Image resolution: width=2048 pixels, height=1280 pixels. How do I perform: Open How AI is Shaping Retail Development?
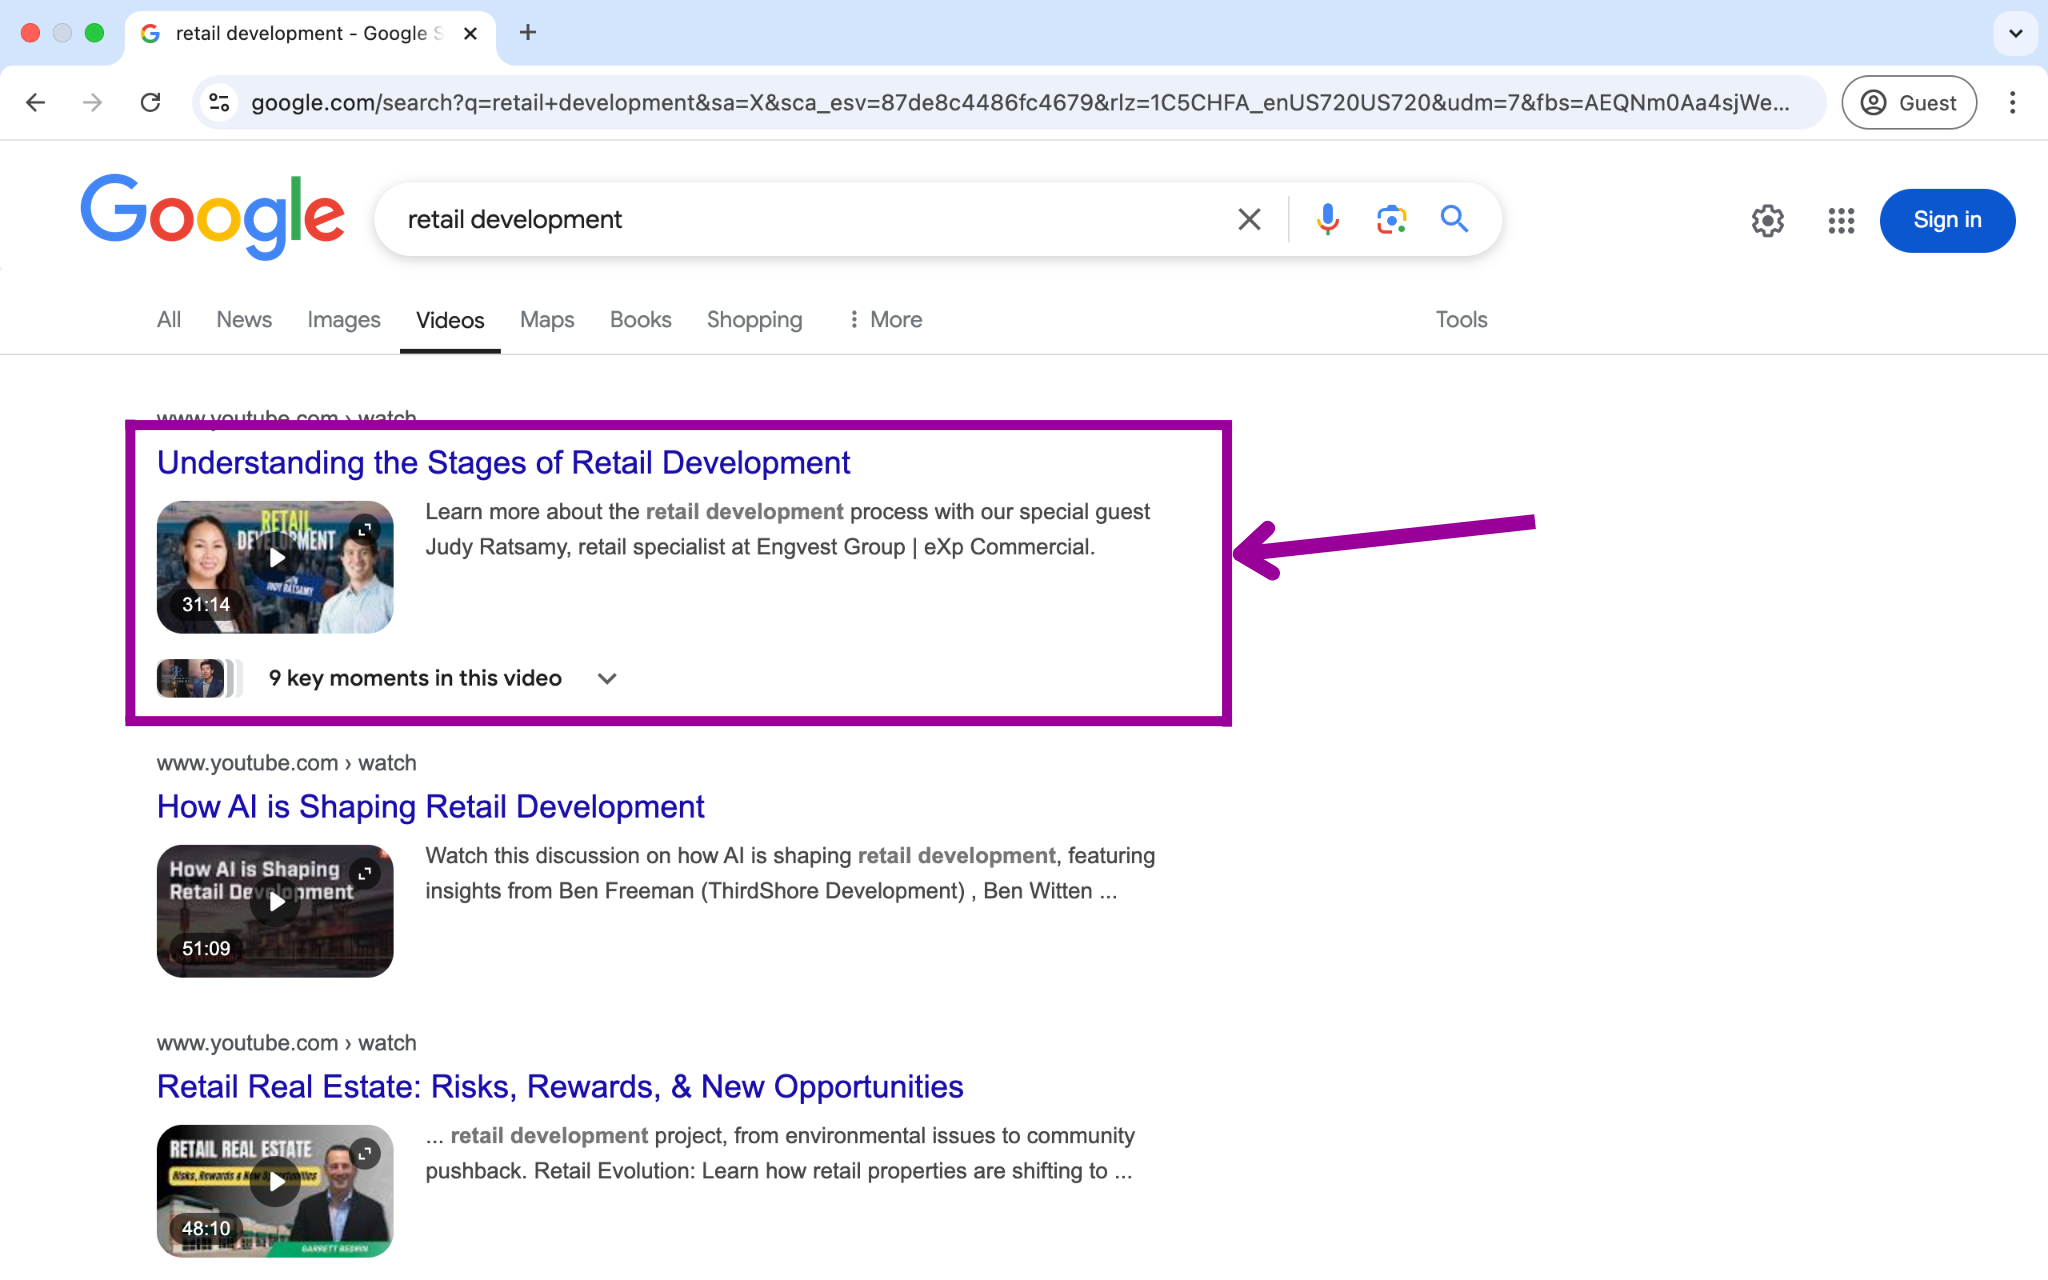[430, 806]
